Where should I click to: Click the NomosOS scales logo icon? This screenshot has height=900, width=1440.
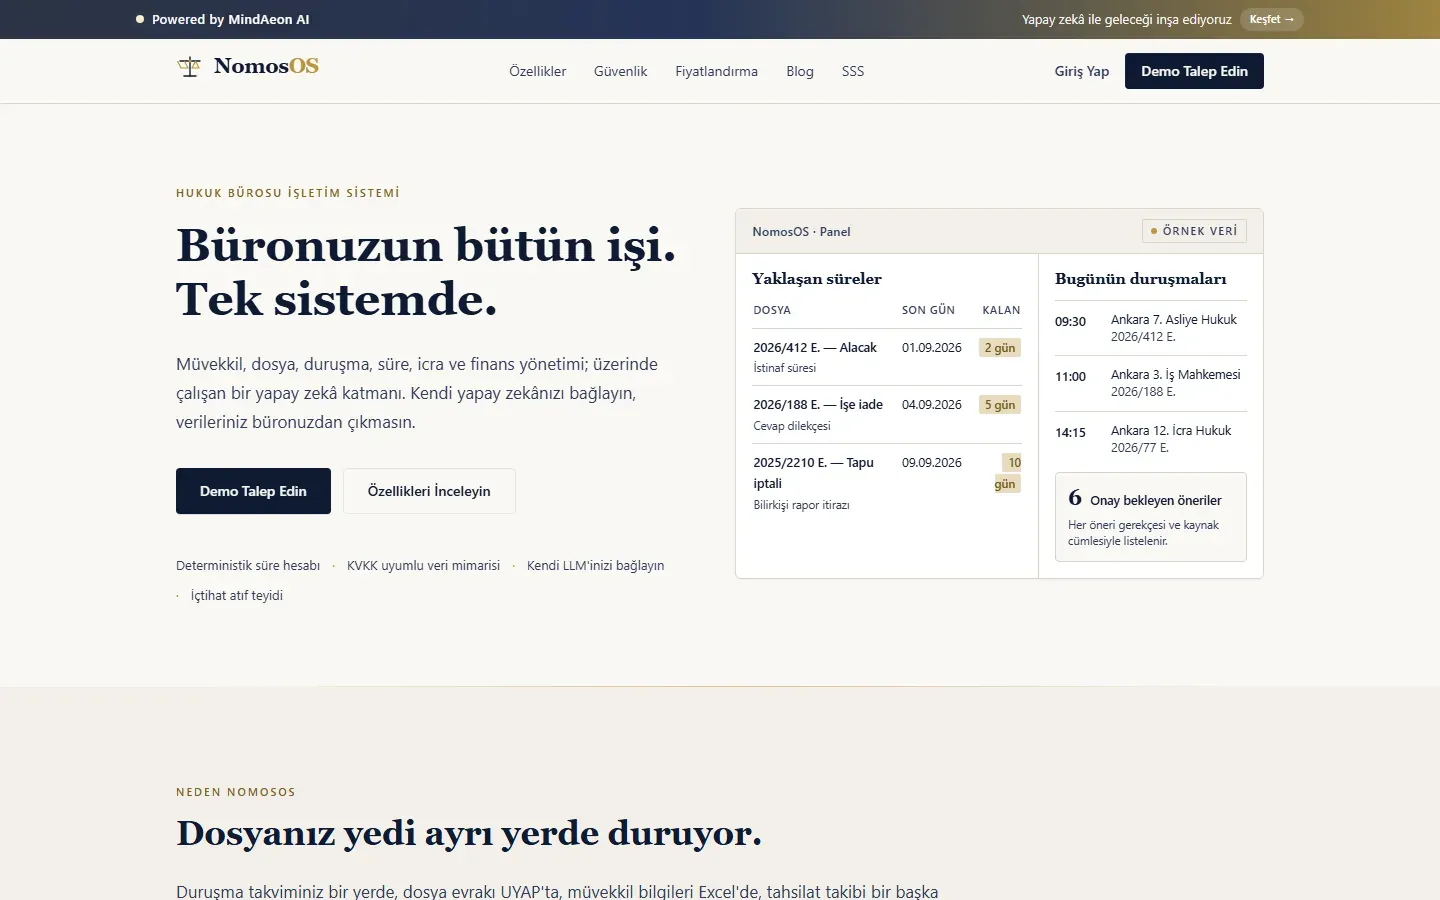[189, 67]
